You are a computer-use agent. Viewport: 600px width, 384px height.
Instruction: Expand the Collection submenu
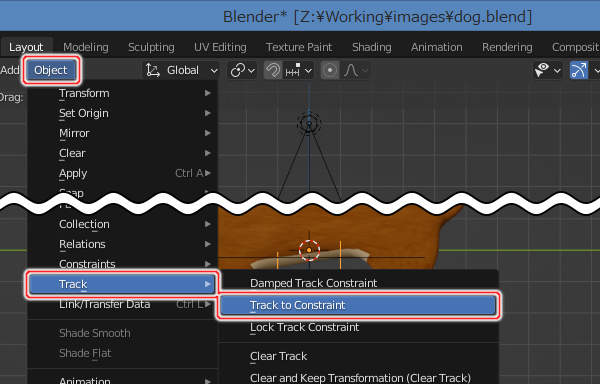point(122,224)
